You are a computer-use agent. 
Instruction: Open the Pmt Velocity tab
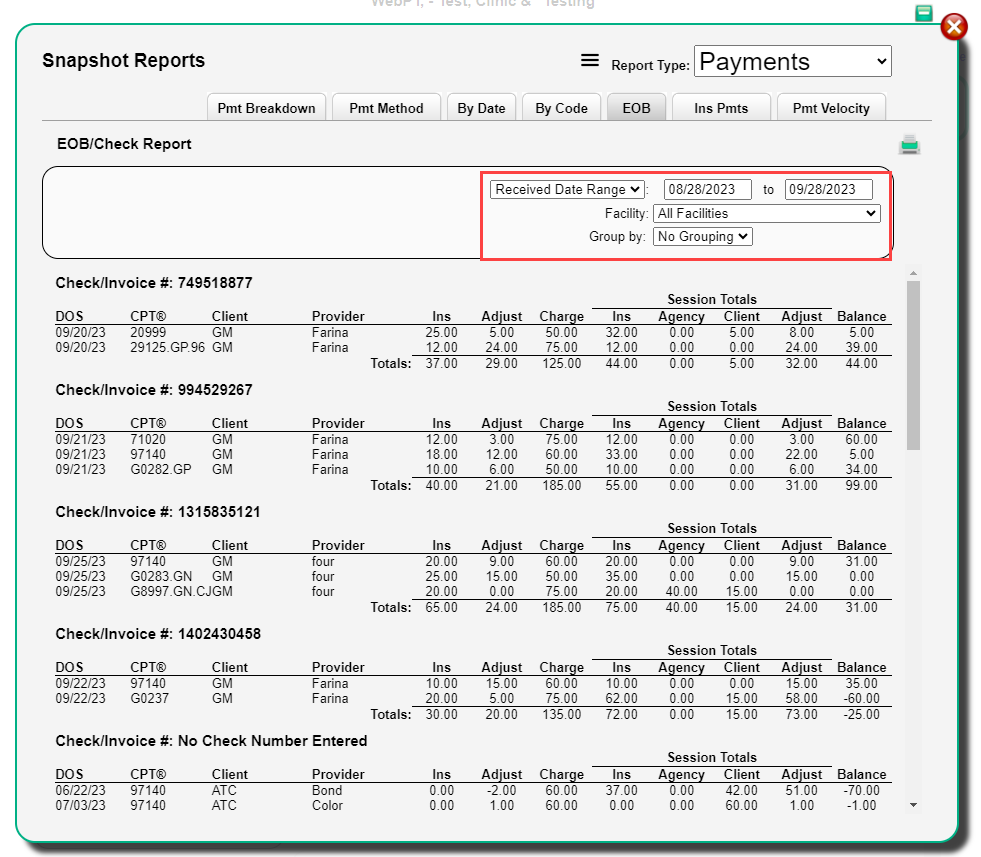click(831, 108)
